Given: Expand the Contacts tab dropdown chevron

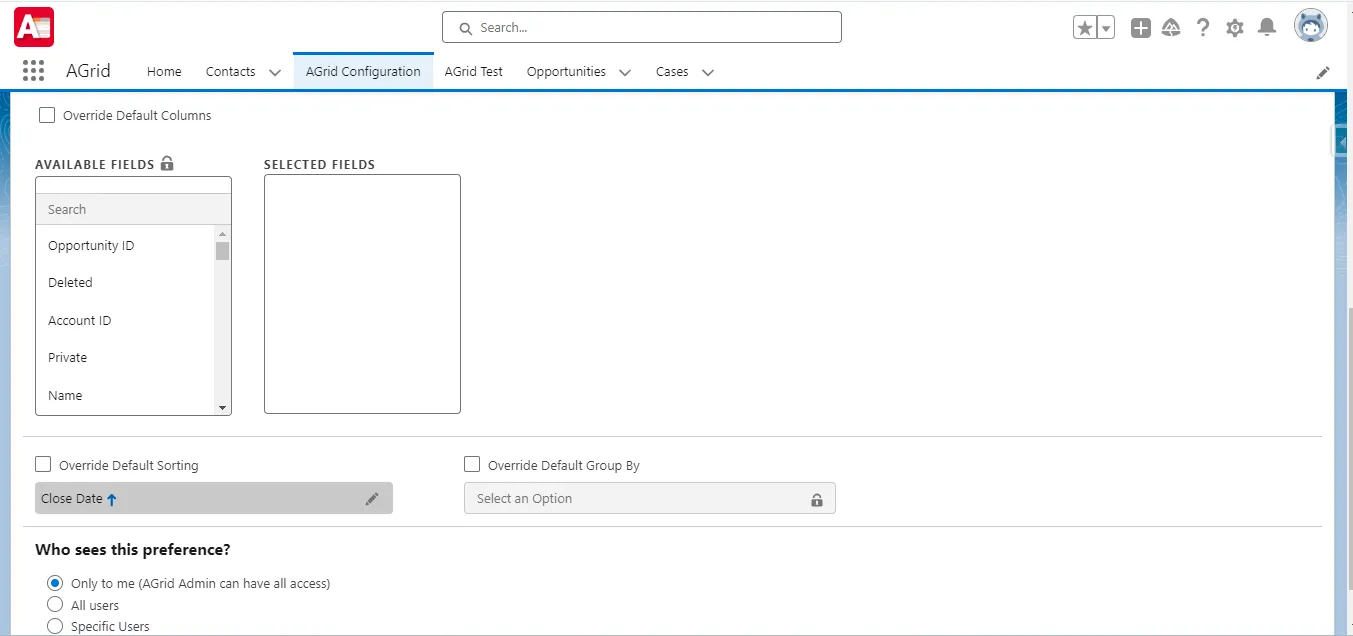Looking at the screenshot, I should pyautogui.click(x=274, y=72).
